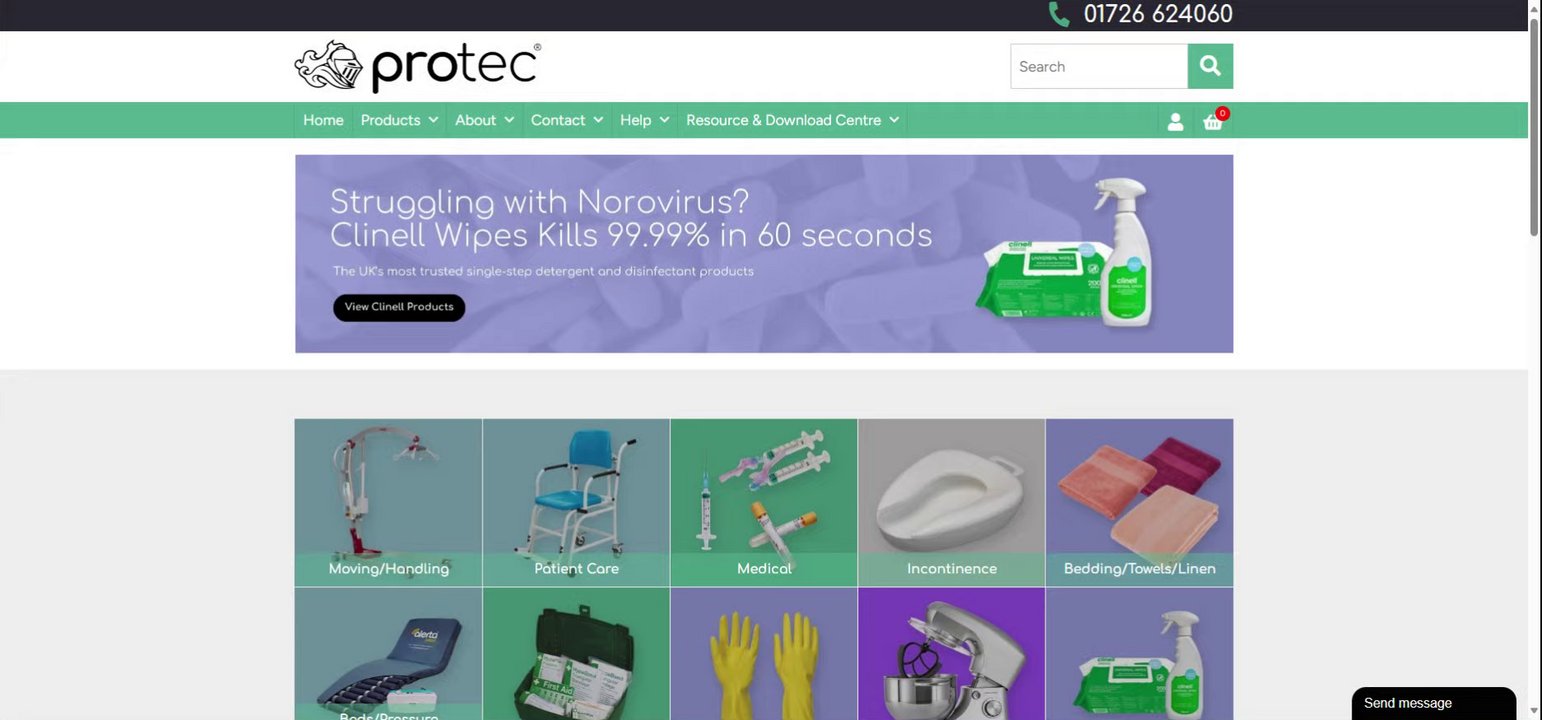The width and height of the screenshot is (1542, 720).
Task: Go to the Home menu item
Action: 323,120
